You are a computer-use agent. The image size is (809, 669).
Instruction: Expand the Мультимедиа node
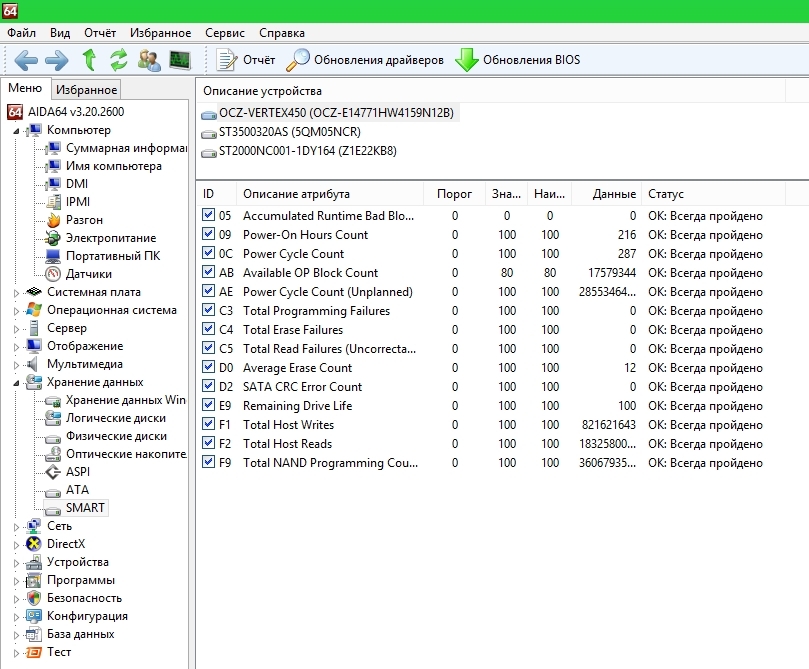coord(16,365)
